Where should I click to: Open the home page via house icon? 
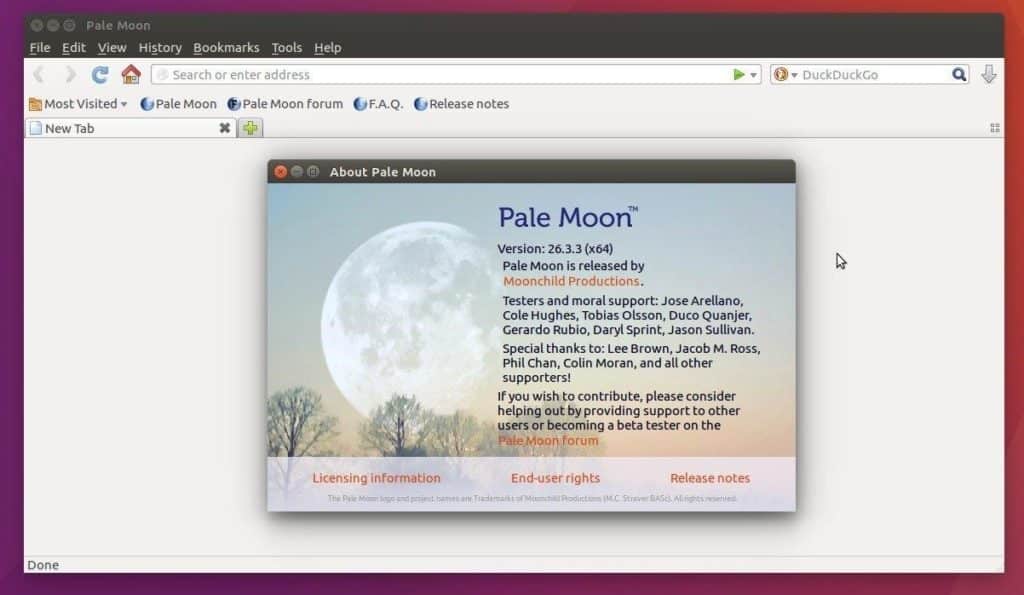131,74
